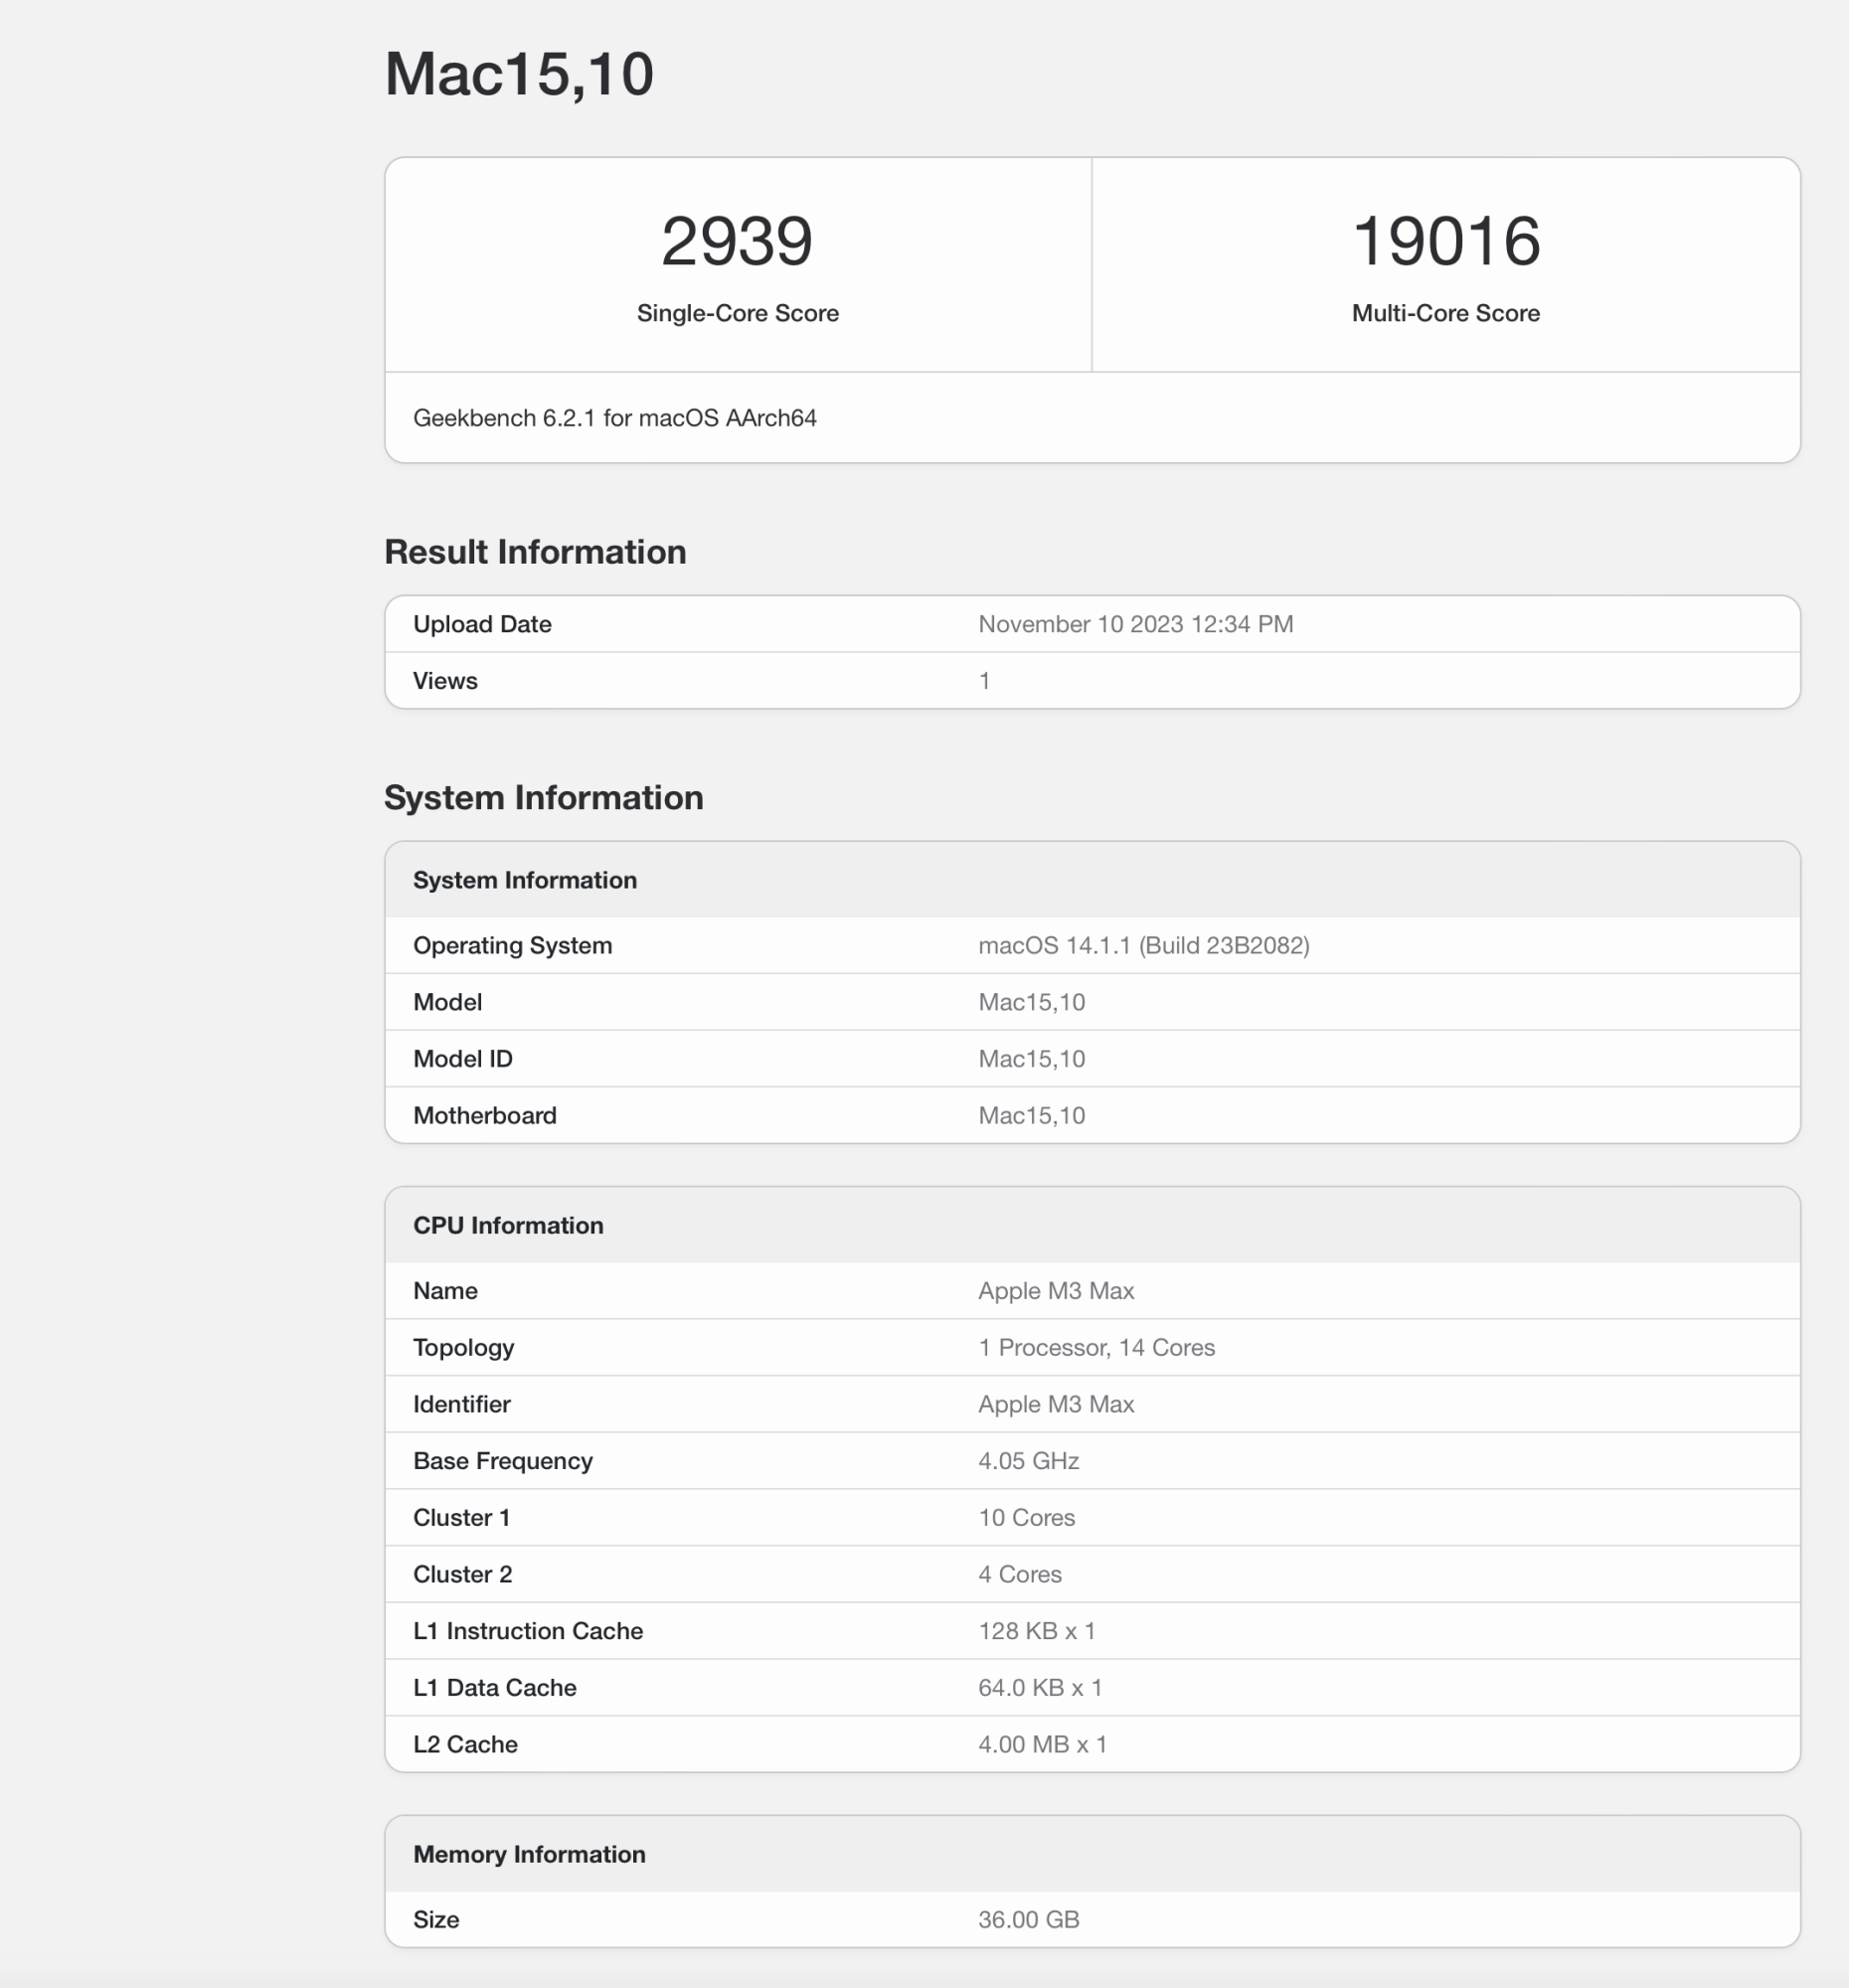Viewport: 1849px width, 1988px height.
Task: Click the "Topology" row label
Action: (463, 1348)
